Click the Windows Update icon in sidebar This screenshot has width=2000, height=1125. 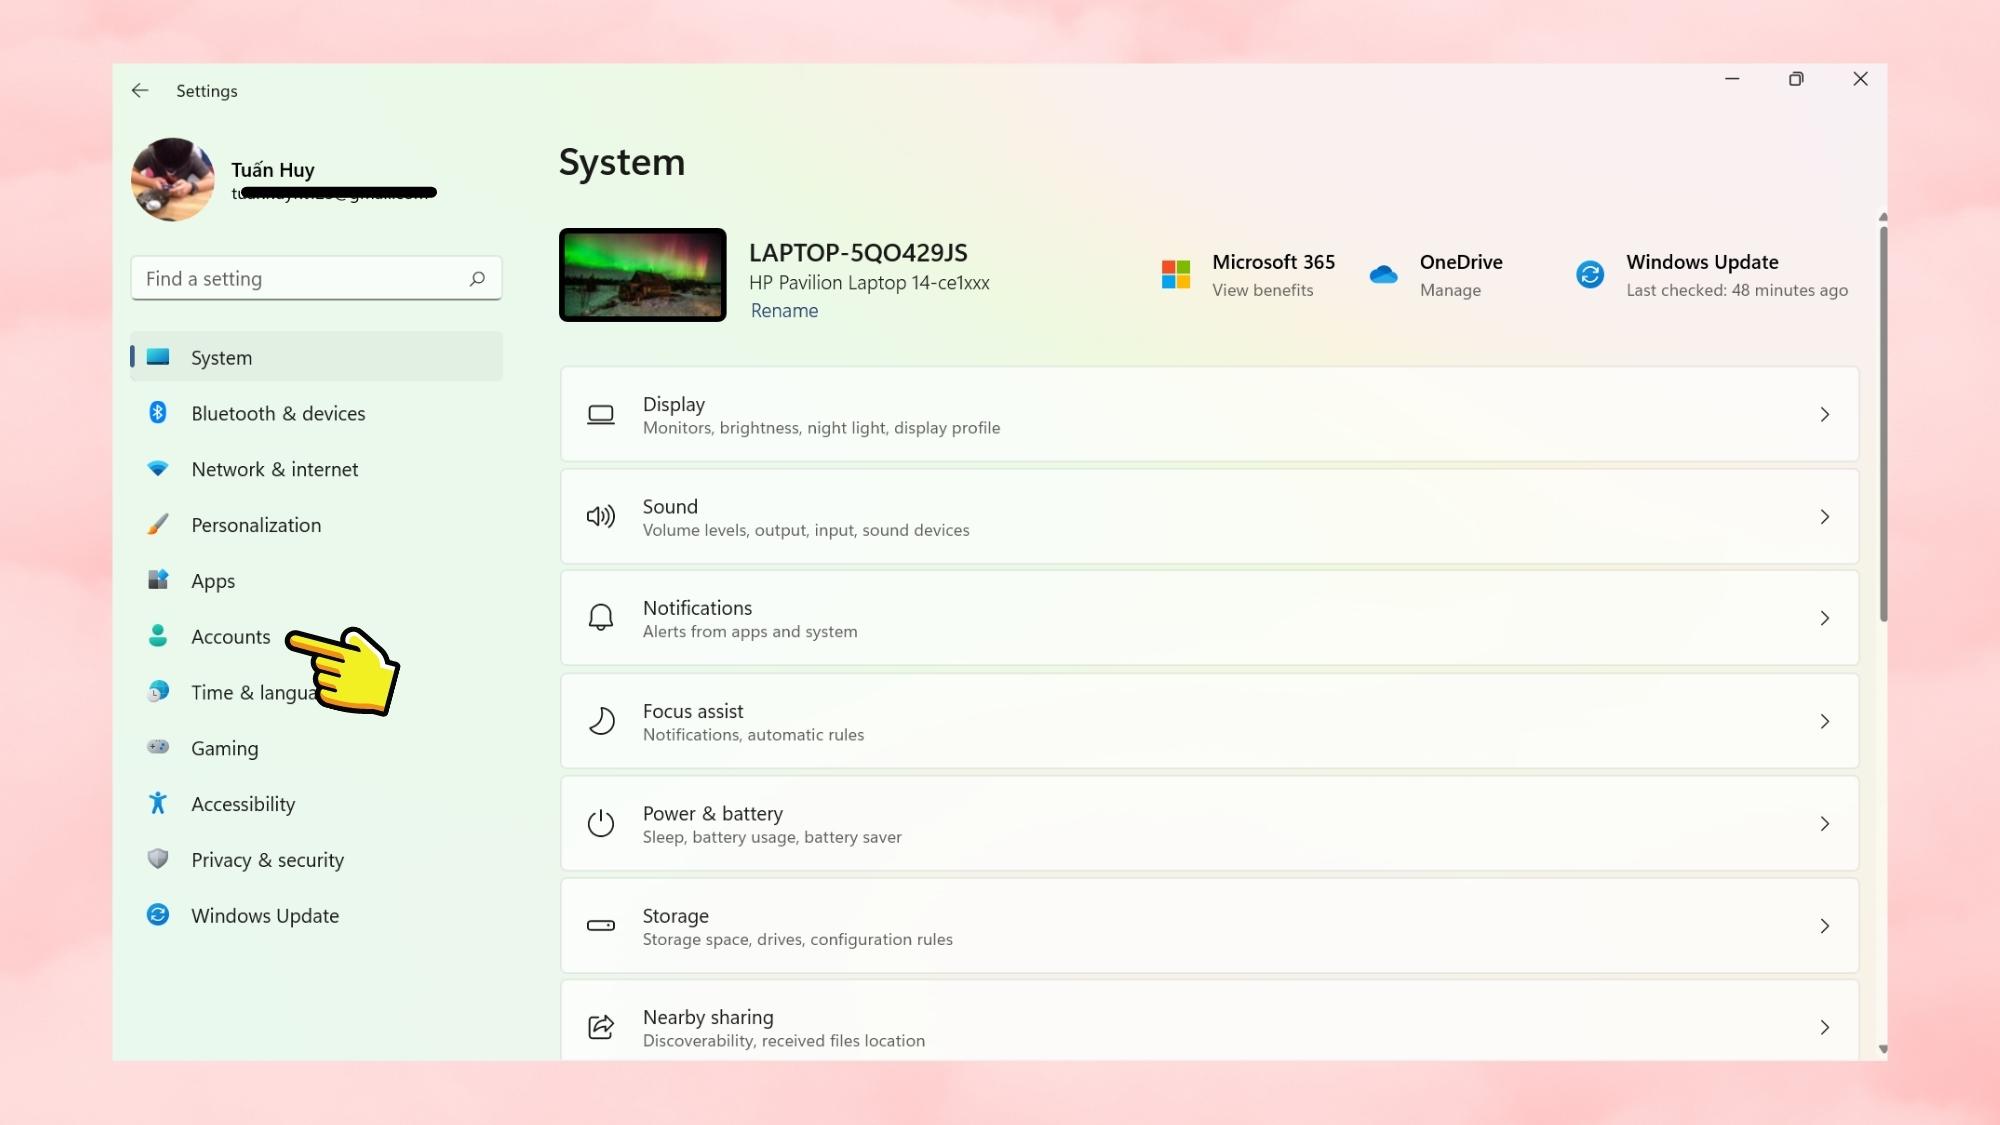158,915
